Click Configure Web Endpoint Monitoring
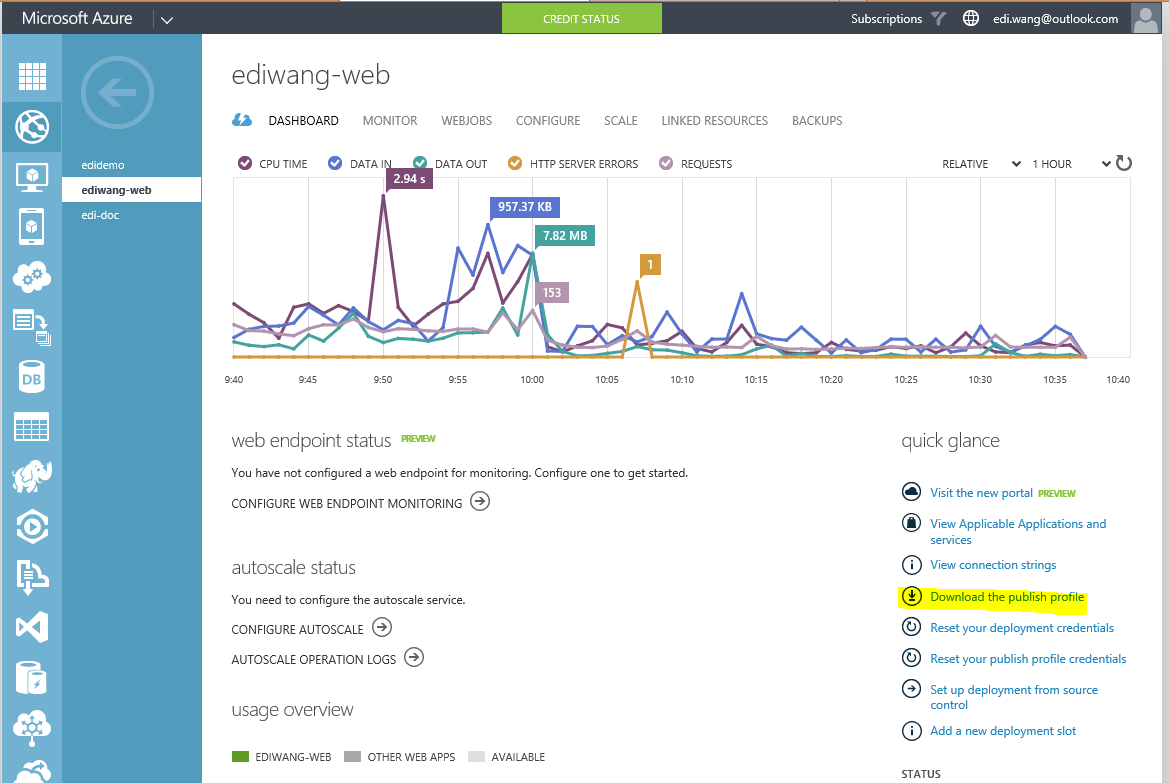 361,503
